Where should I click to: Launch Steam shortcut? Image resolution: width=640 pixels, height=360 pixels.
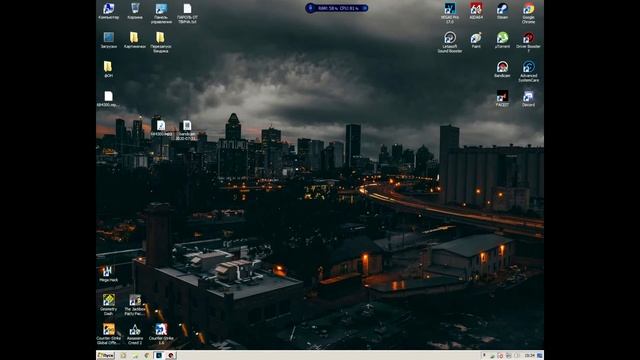point(502,11)
